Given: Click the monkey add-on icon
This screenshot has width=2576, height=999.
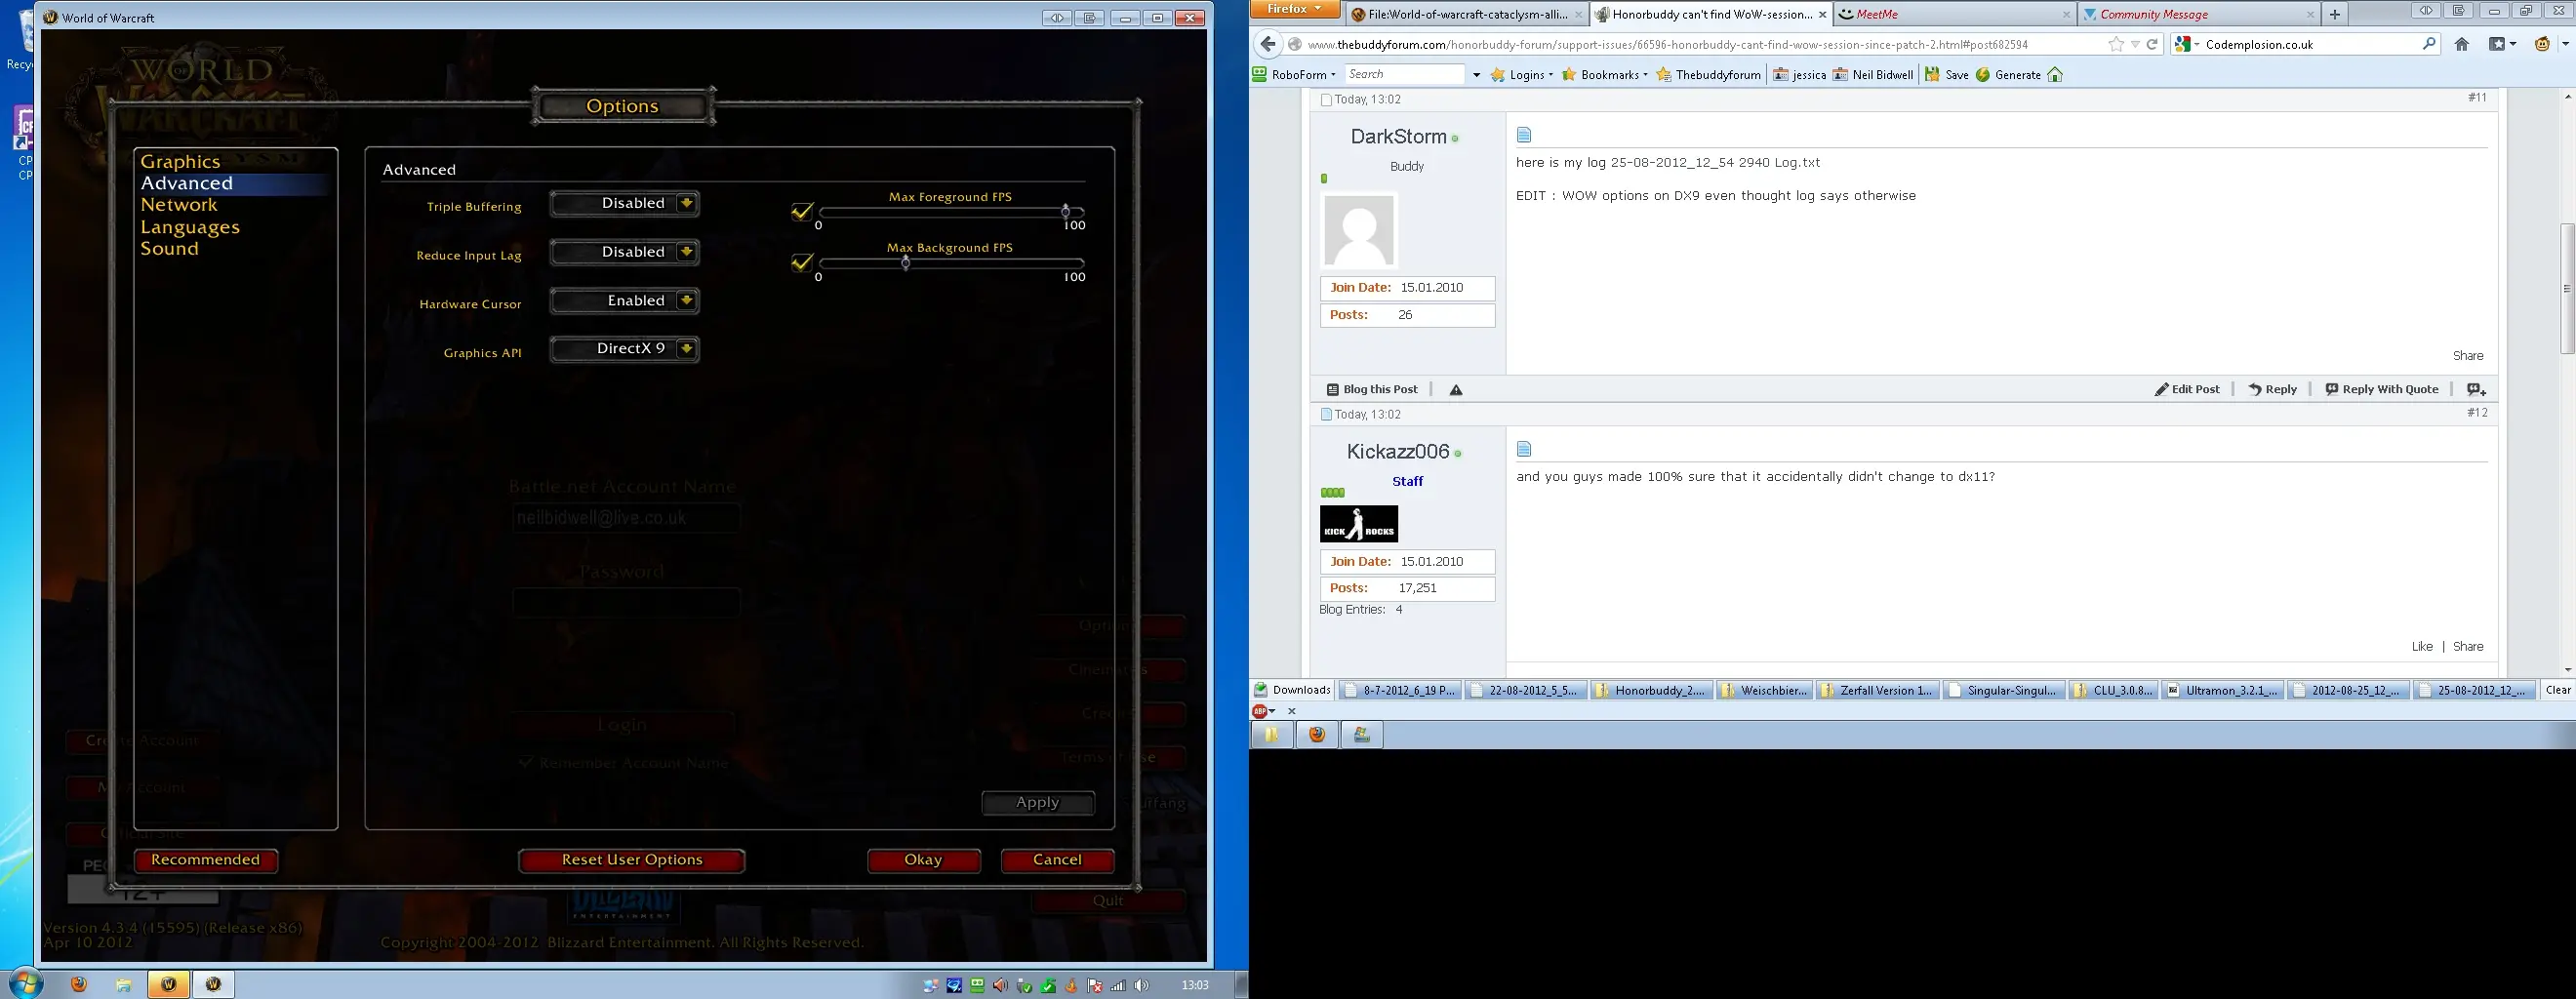Looking at the screenshot, I should coord(2542,44).
